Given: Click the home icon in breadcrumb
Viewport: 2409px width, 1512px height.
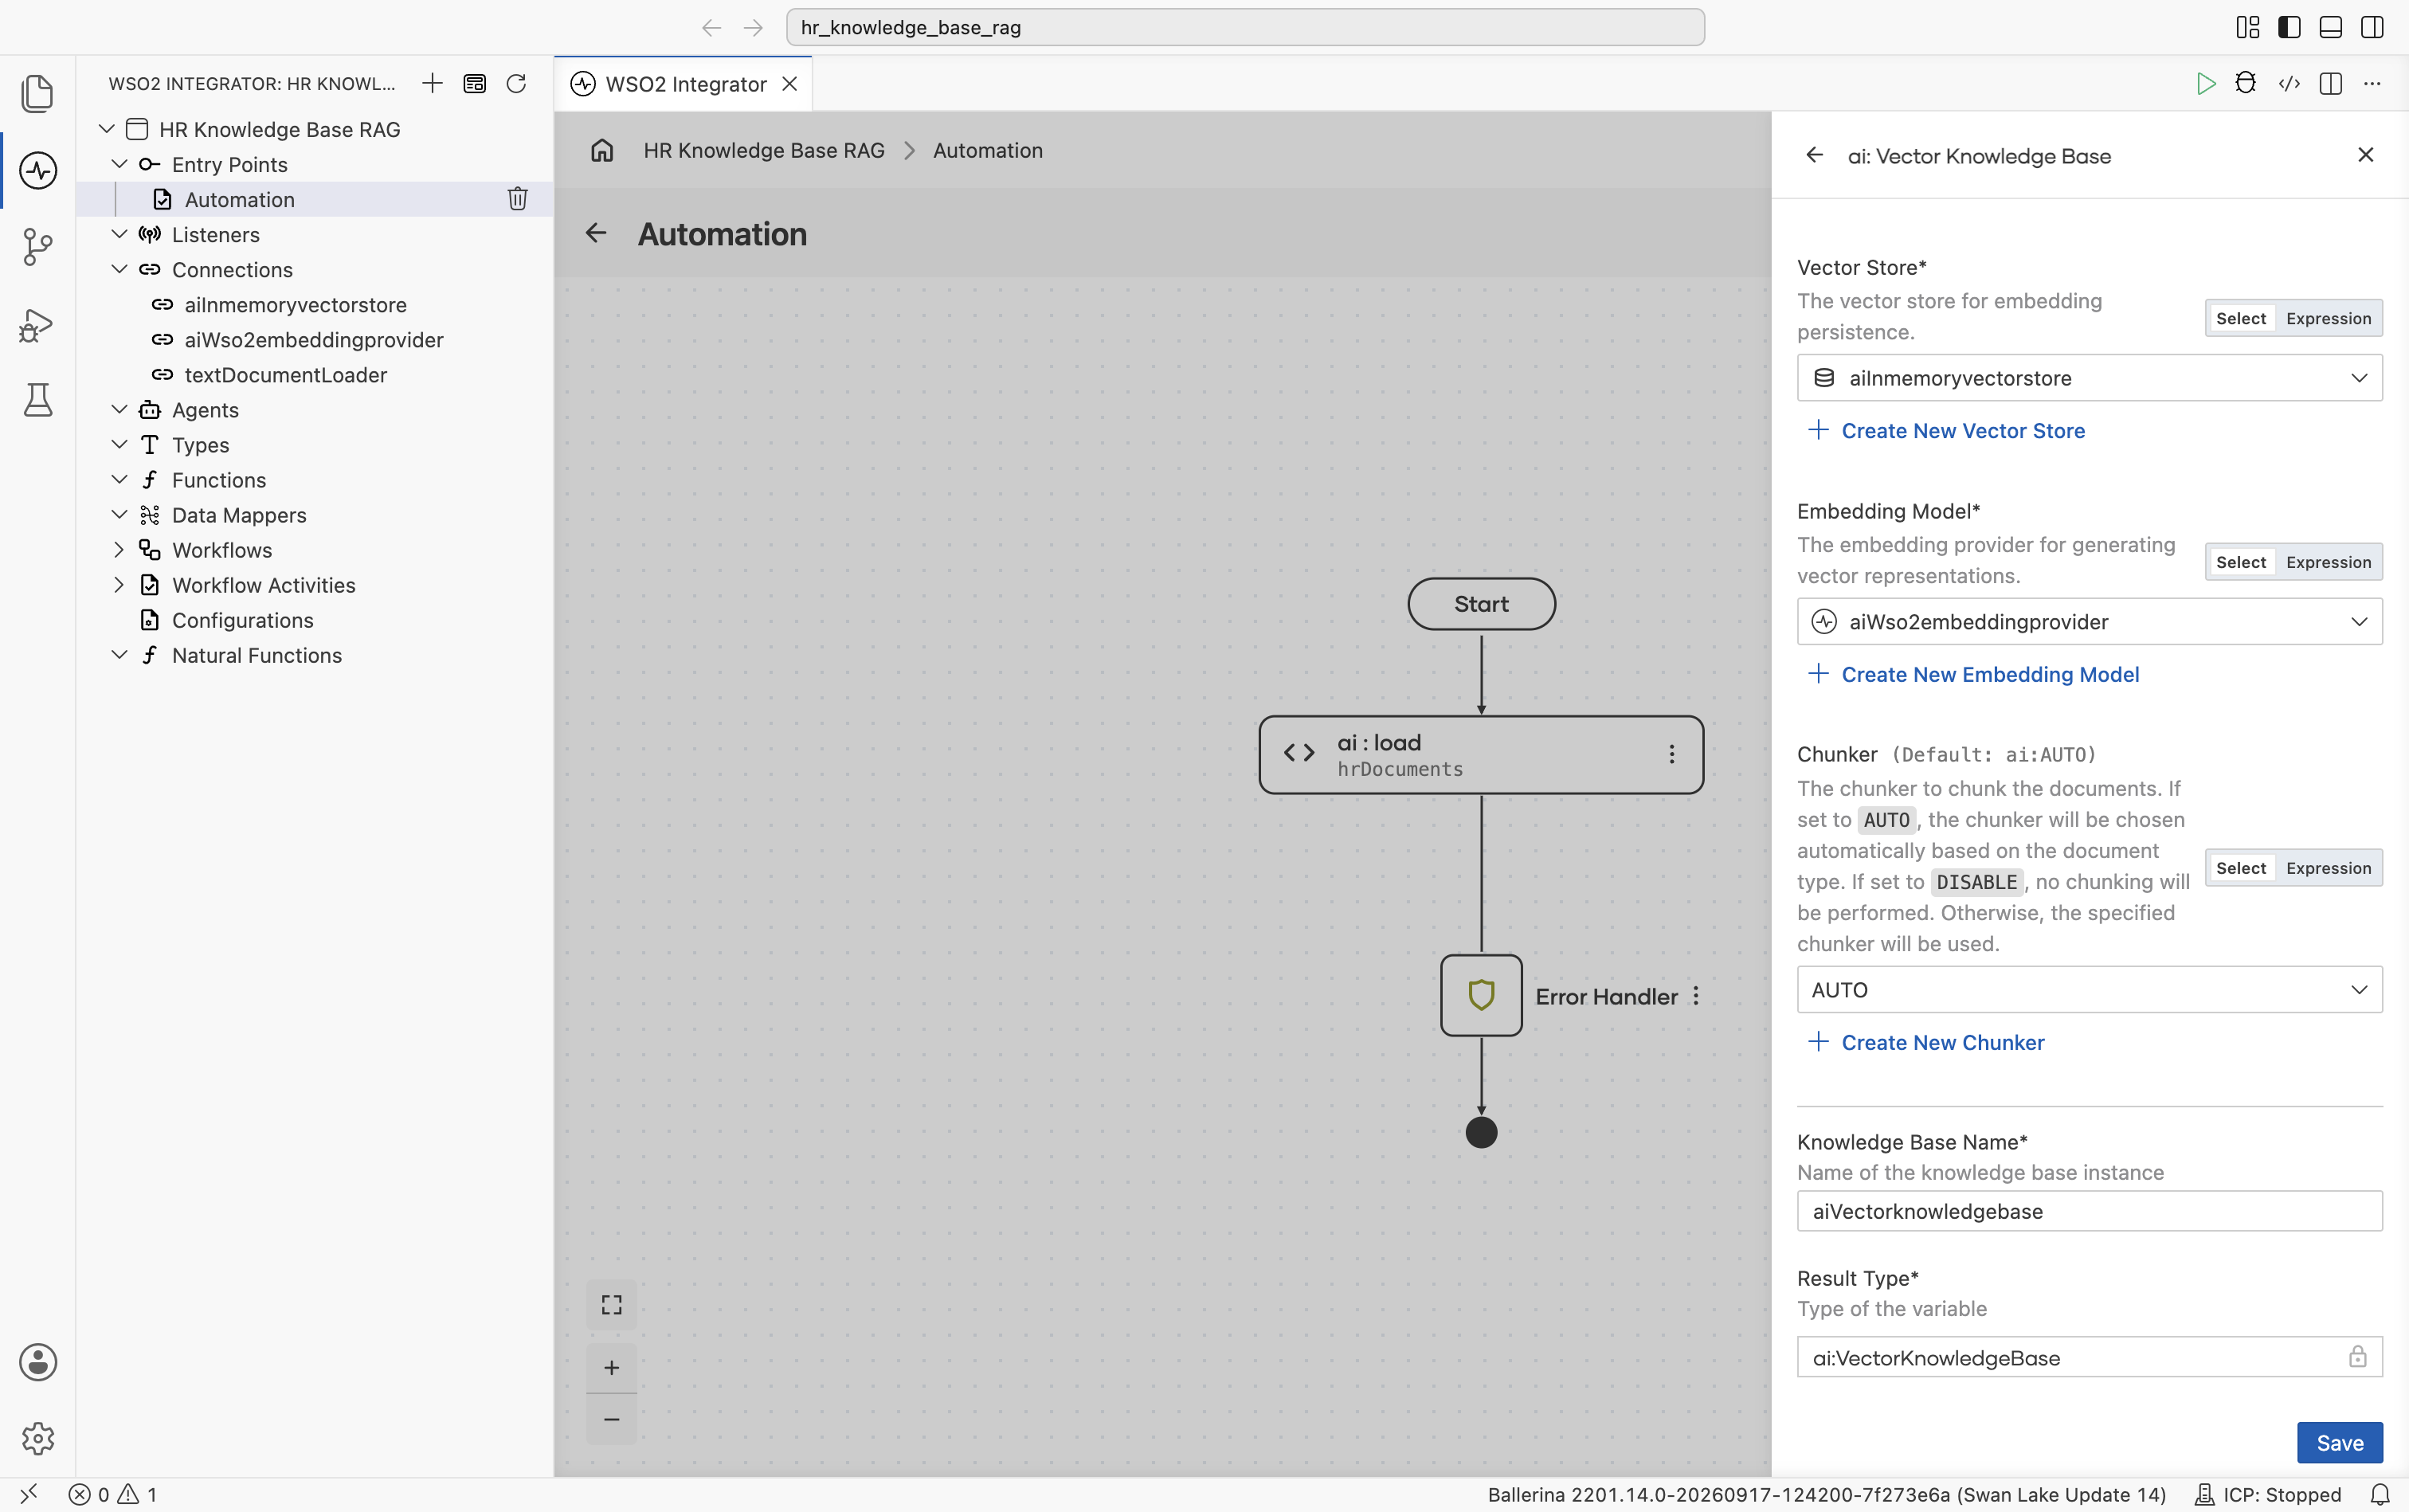Looking at the screenshot, I should [x=602, y=150].
